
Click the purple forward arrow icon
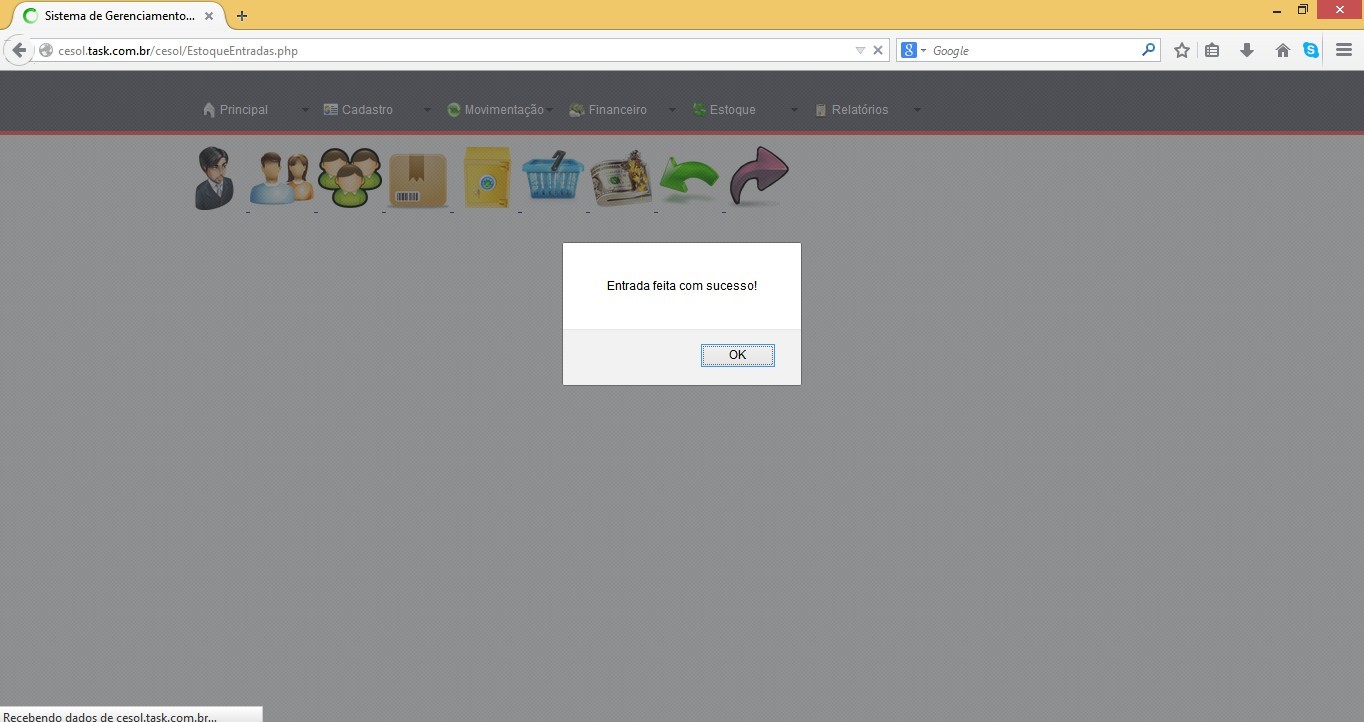pos(758,176)
